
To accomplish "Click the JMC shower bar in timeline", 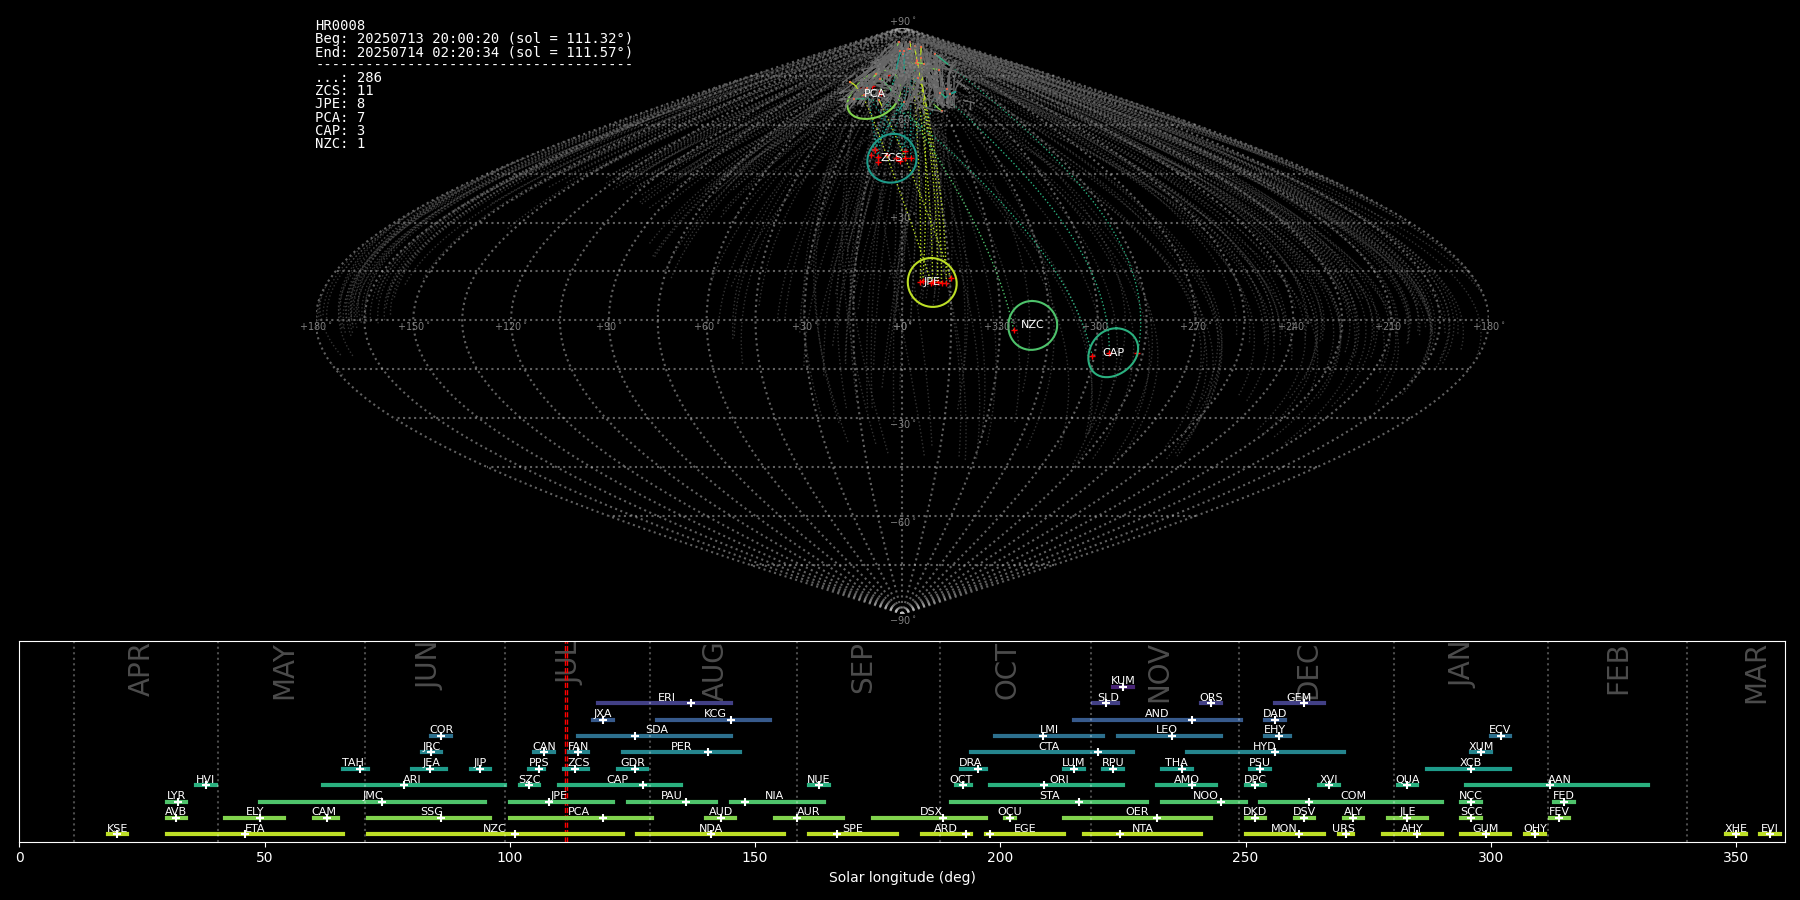I will tap(372, 802).
